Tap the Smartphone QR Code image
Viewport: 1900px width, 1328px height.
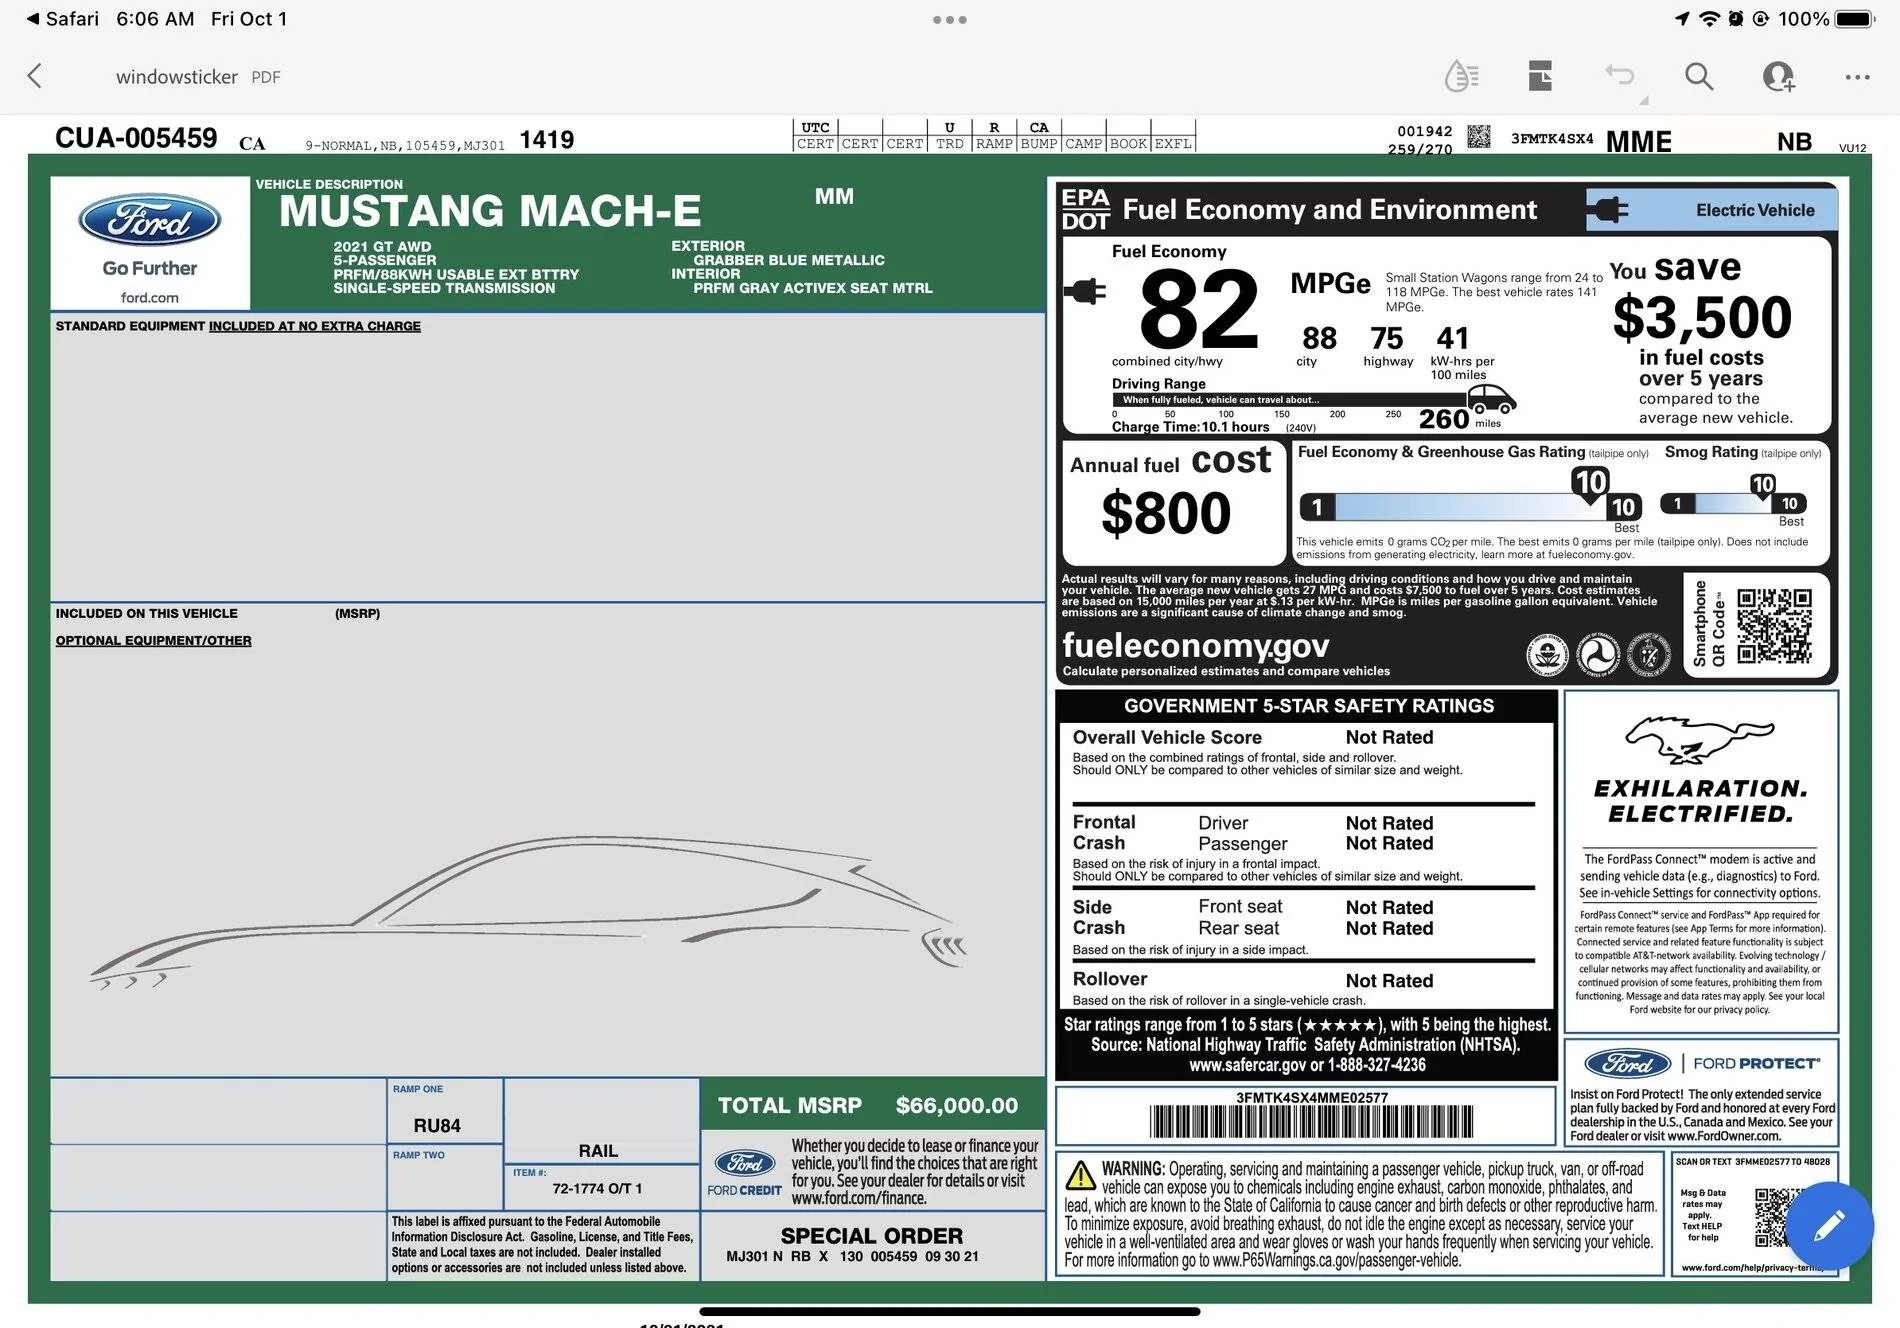point(1774,626)
